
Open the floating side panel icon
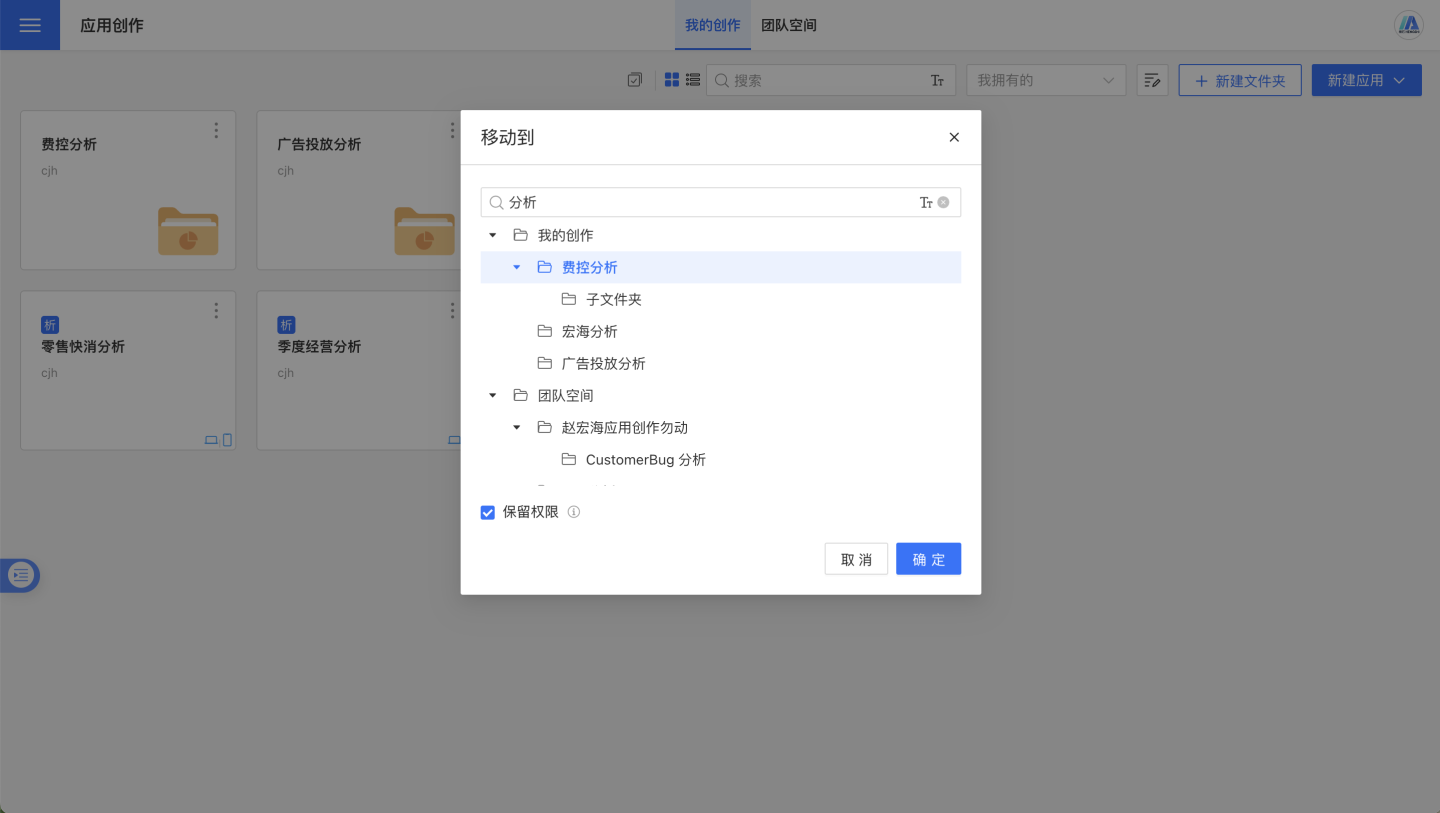tap(21, 575)
